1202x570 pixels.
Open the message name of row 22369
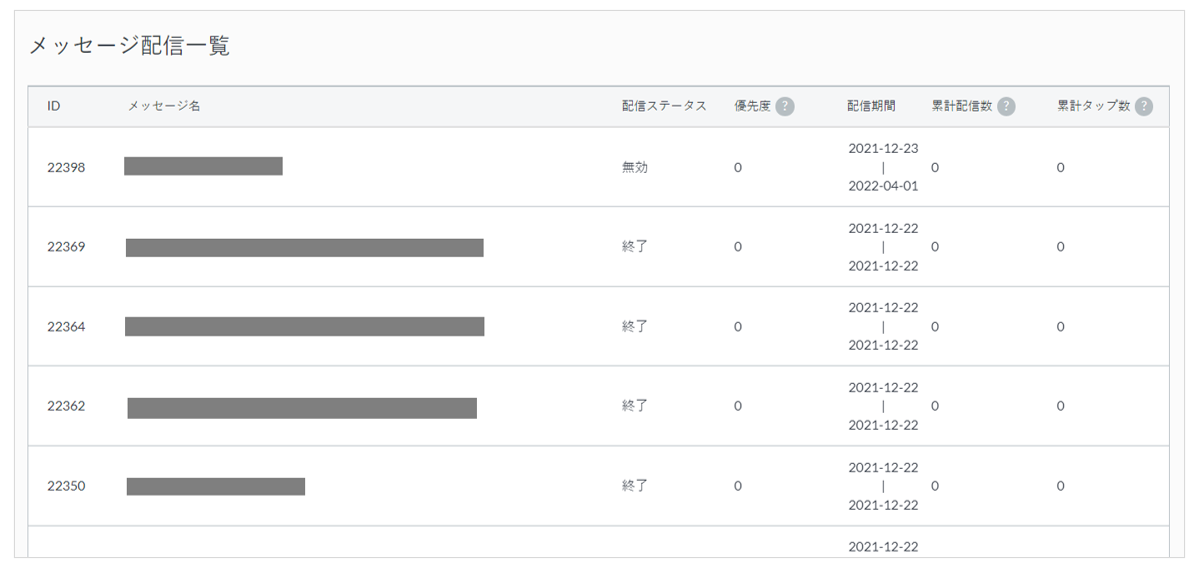(x=305, y=248)
